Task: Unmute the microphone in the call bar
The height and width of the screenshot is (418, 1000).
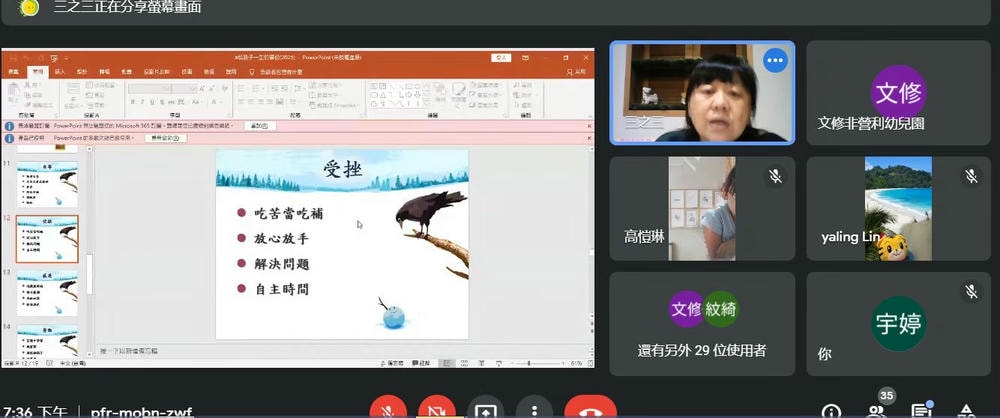Action: [x=388, y=410]
